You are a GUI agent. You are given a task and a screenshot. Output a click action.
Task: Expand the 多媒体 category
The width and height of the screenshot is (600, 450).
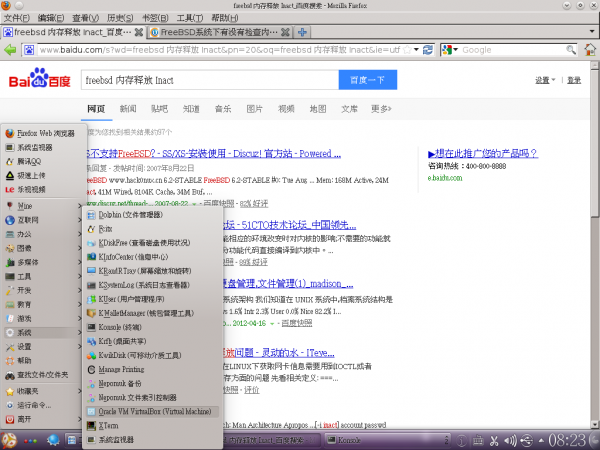point(44,262)
